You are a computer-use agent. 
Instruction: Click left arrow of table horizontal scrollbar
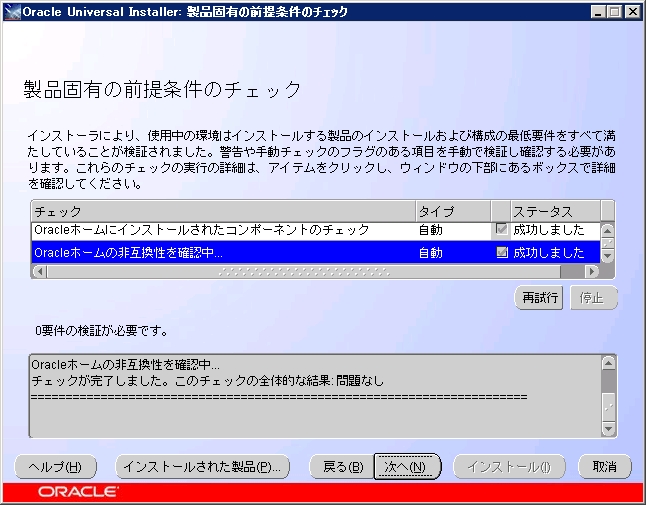point(38,271)
